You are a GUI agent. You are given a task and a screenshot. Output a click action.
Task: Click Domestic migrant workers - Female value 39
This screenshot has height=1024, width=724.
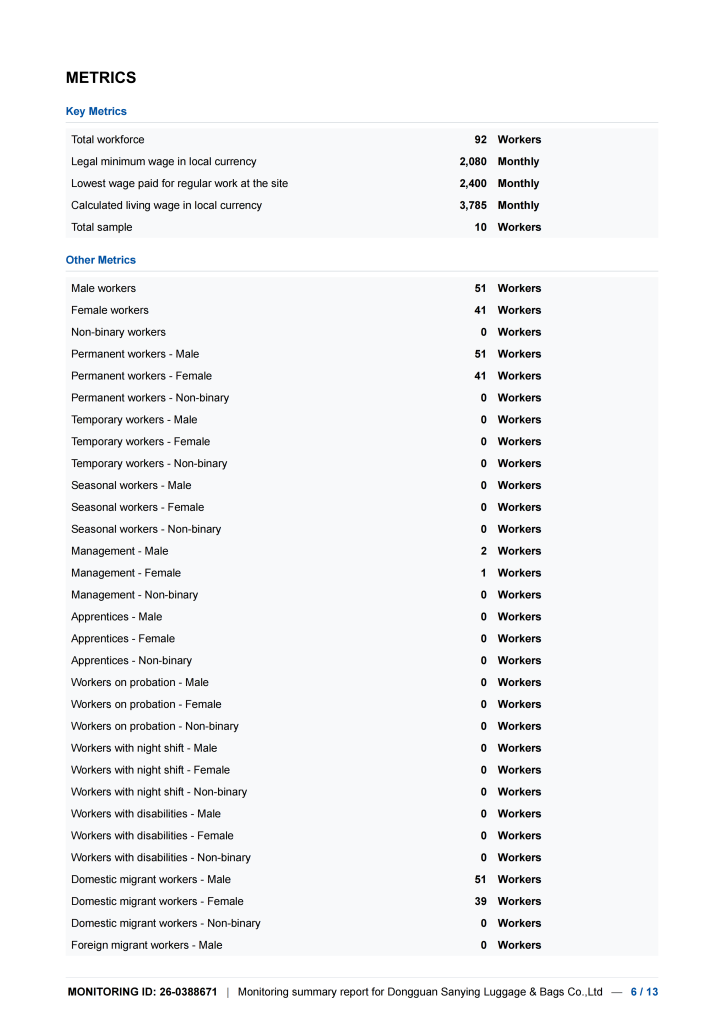pyautogui.click(x=480, y=901)
